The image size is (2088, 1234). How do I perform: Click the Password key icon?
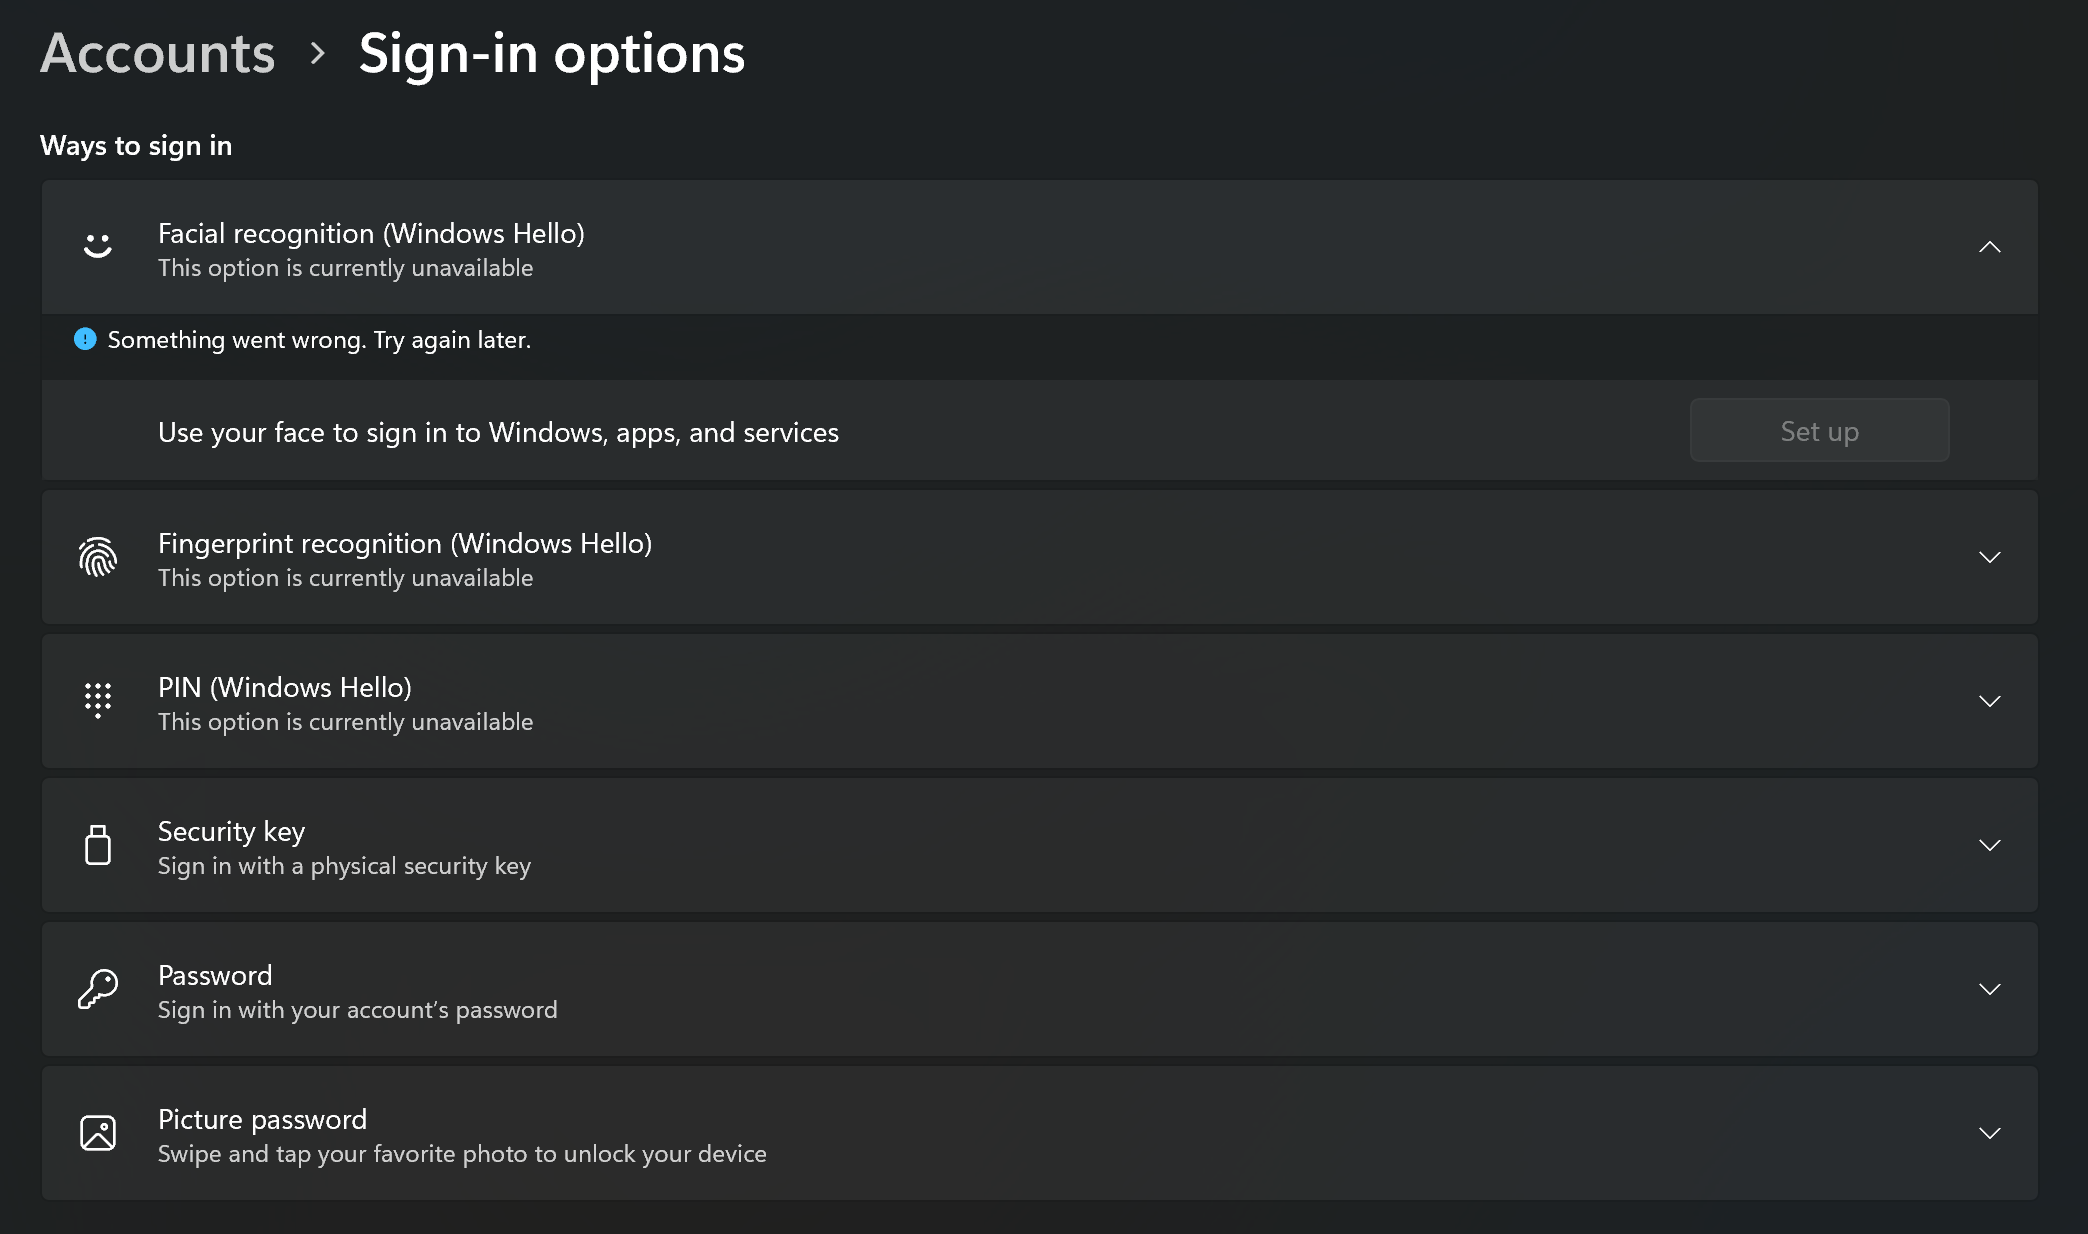[x=98, y=989]
